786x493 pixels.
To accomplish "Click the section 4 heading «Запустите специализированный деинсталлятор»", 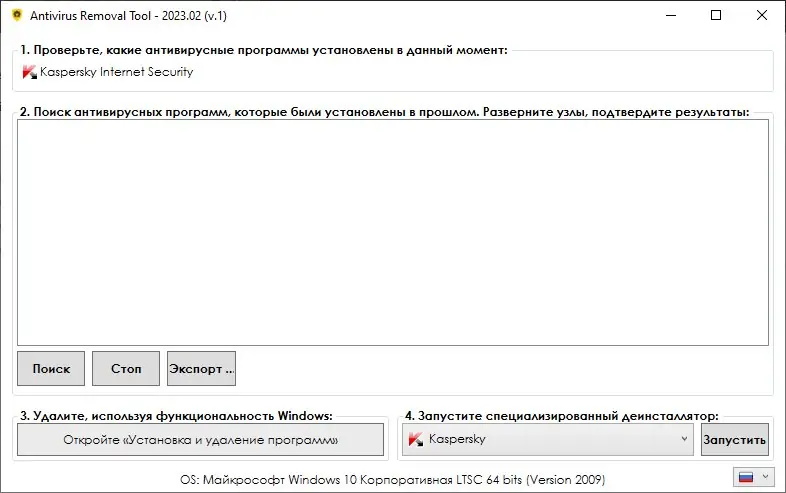I will point(562,416).
